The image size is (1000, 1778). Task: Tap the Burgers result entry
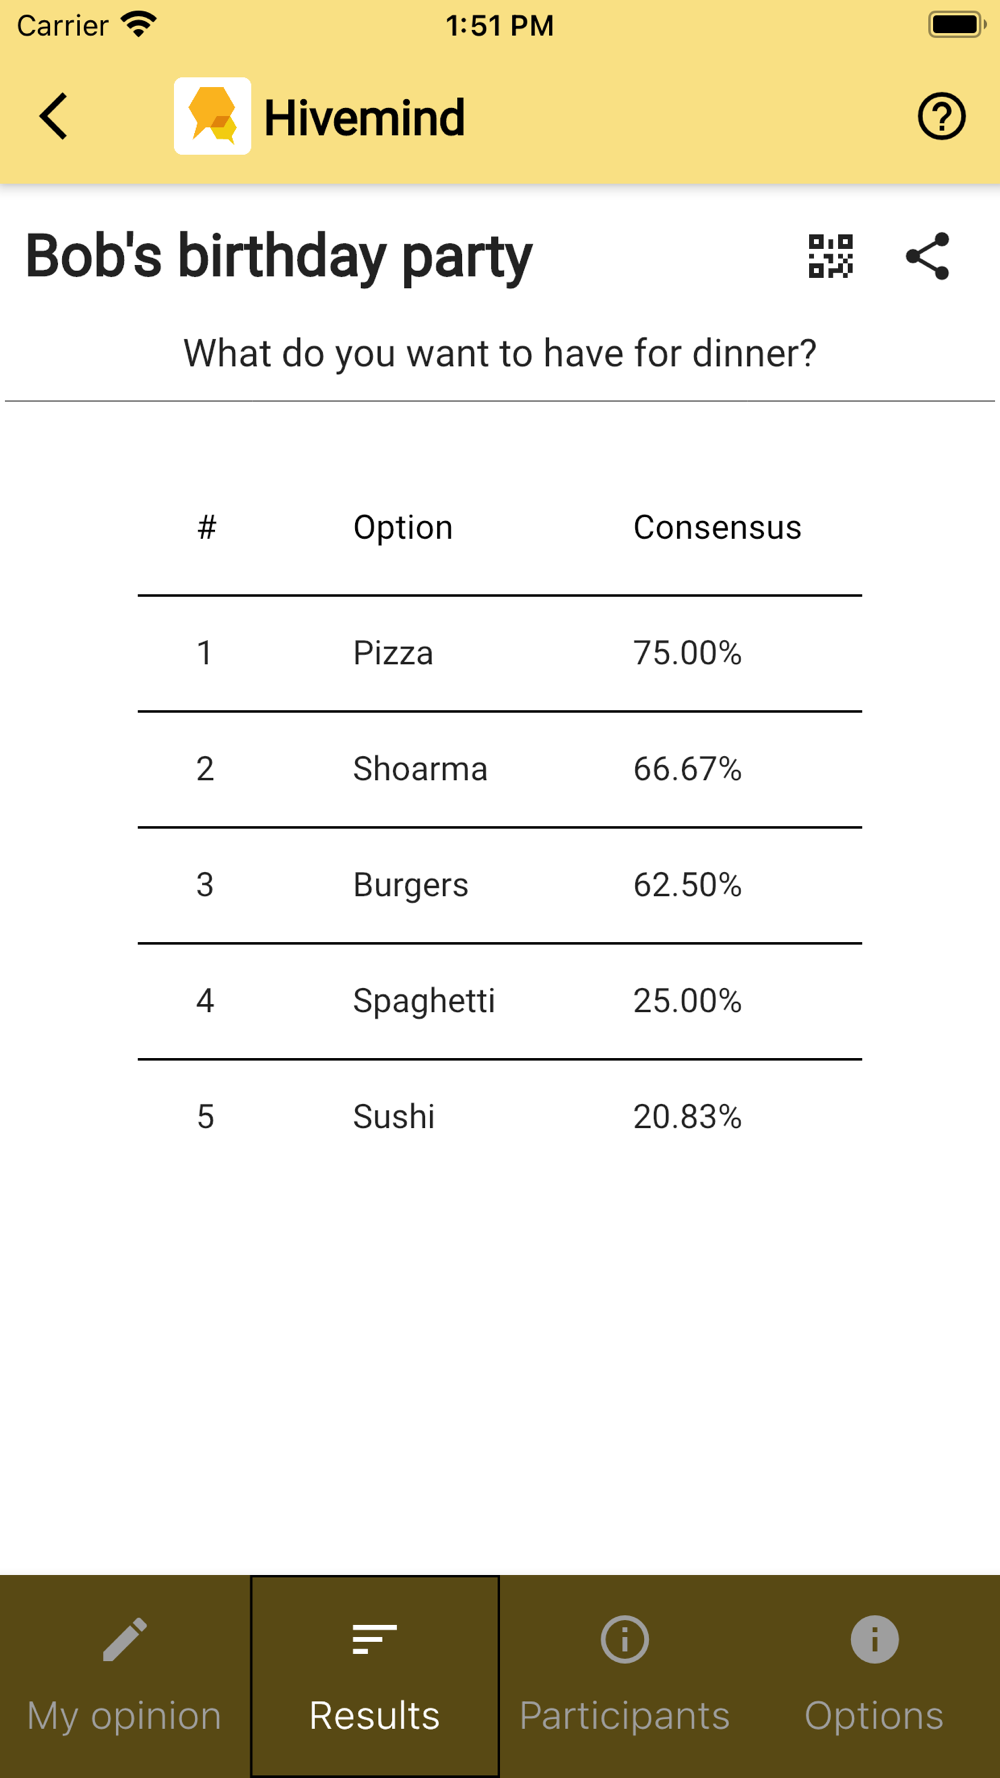tap(500, 886)
